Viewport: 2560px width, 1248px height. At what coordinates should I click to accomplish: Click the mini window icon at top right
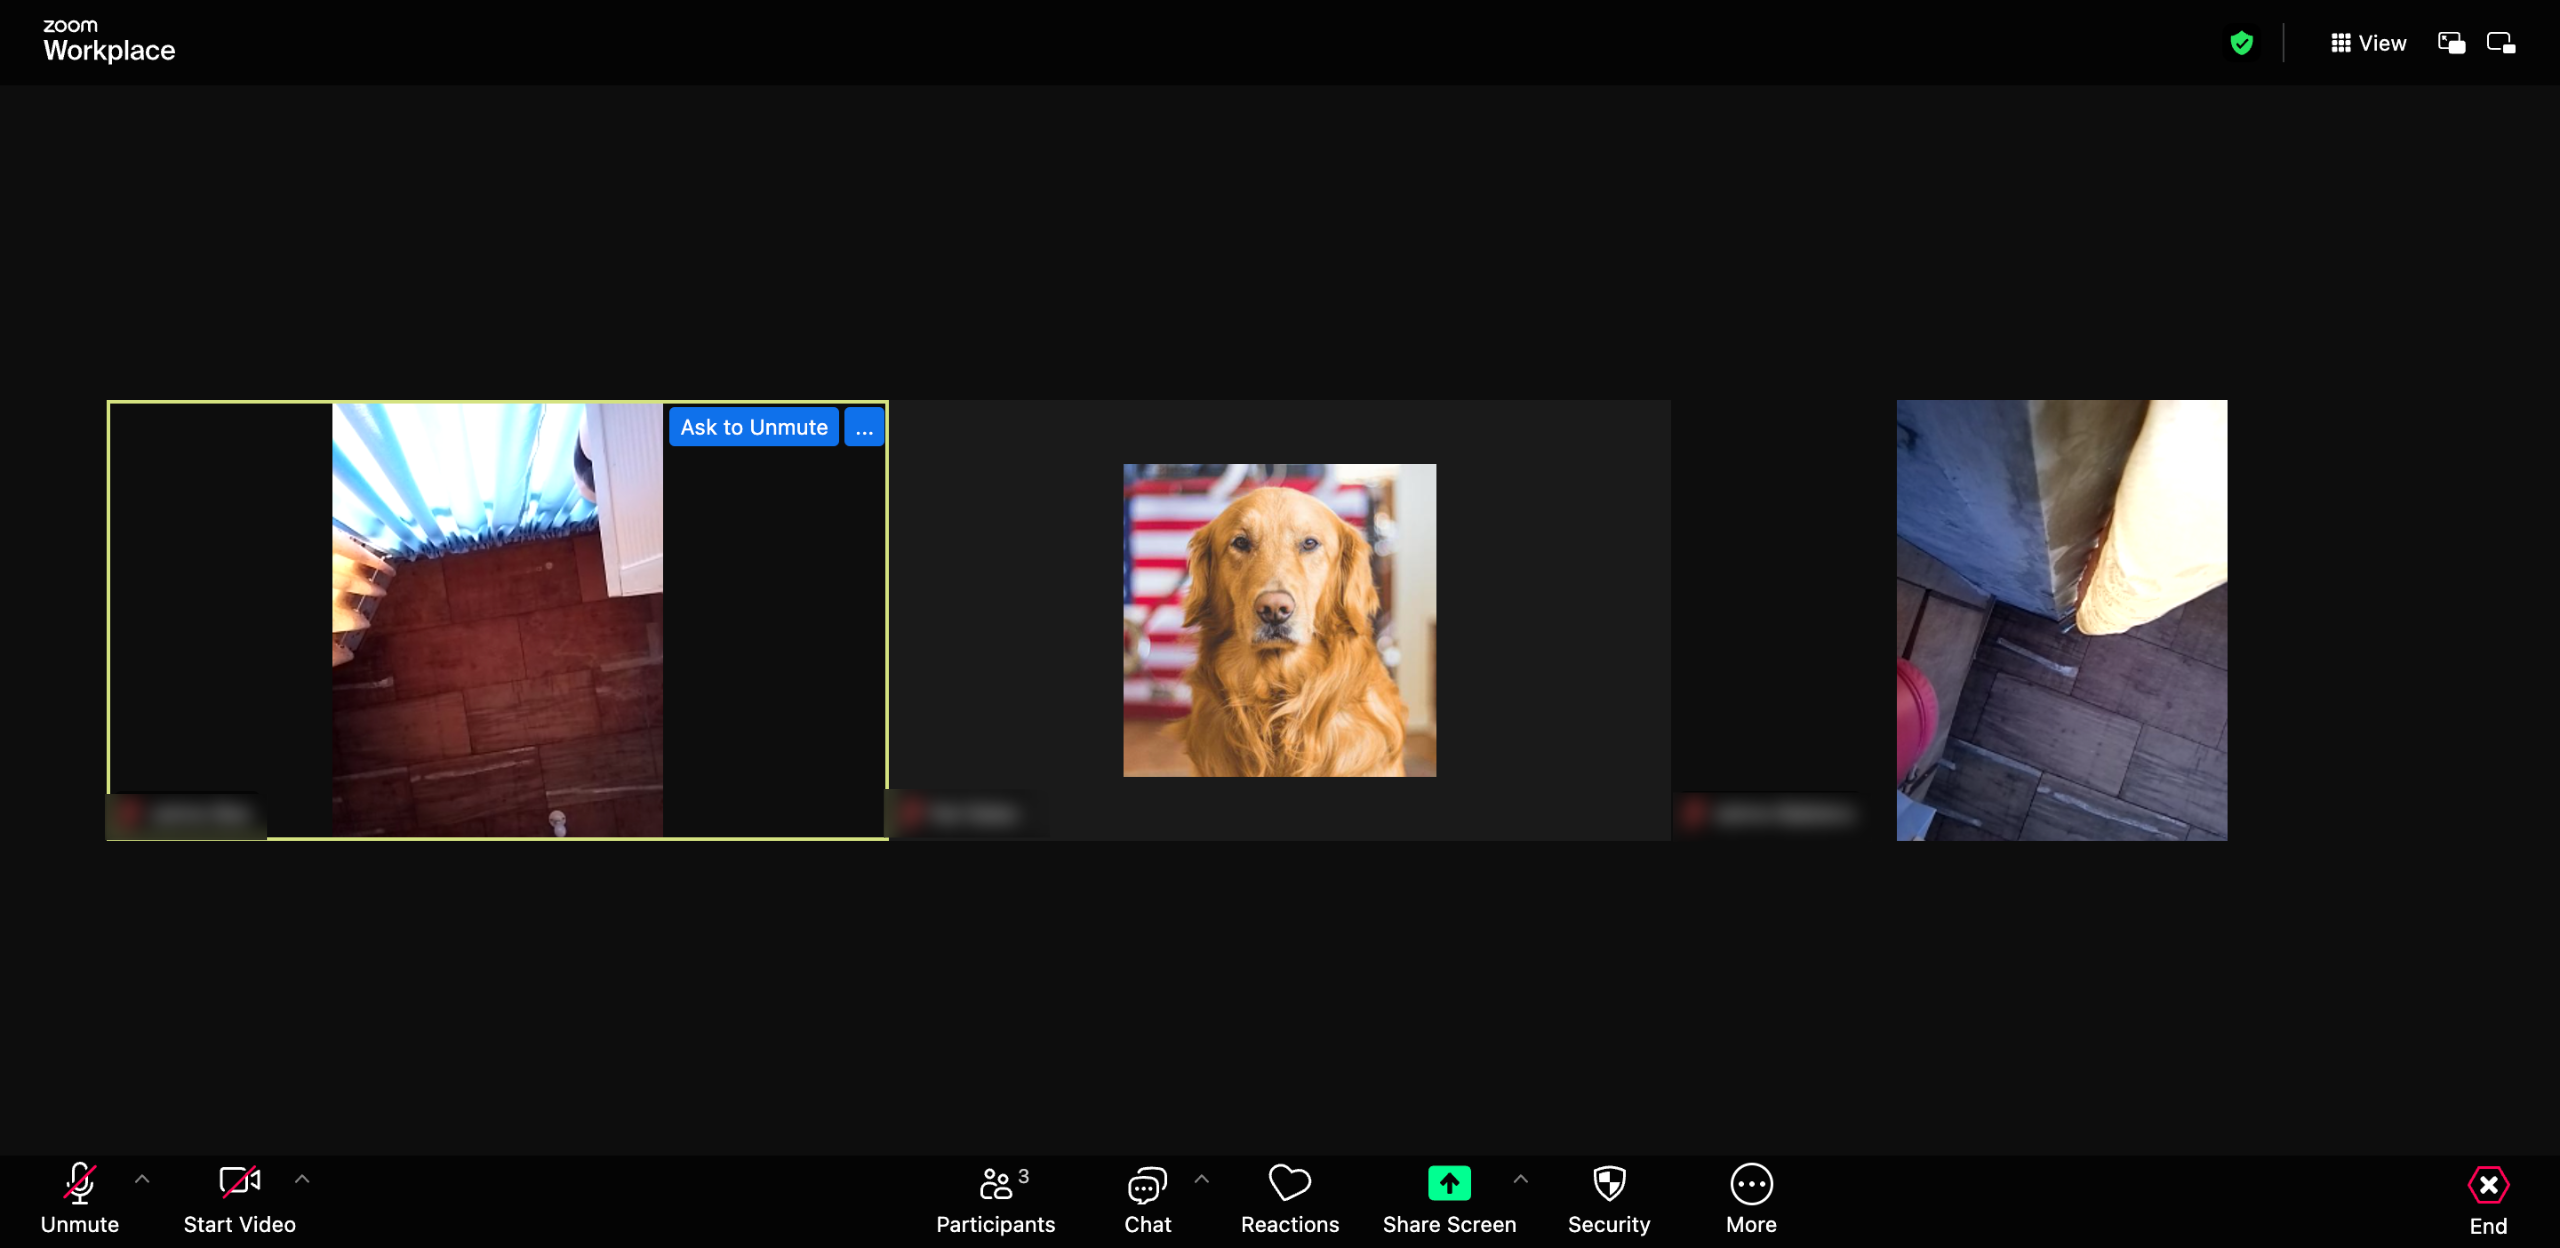2501,43
